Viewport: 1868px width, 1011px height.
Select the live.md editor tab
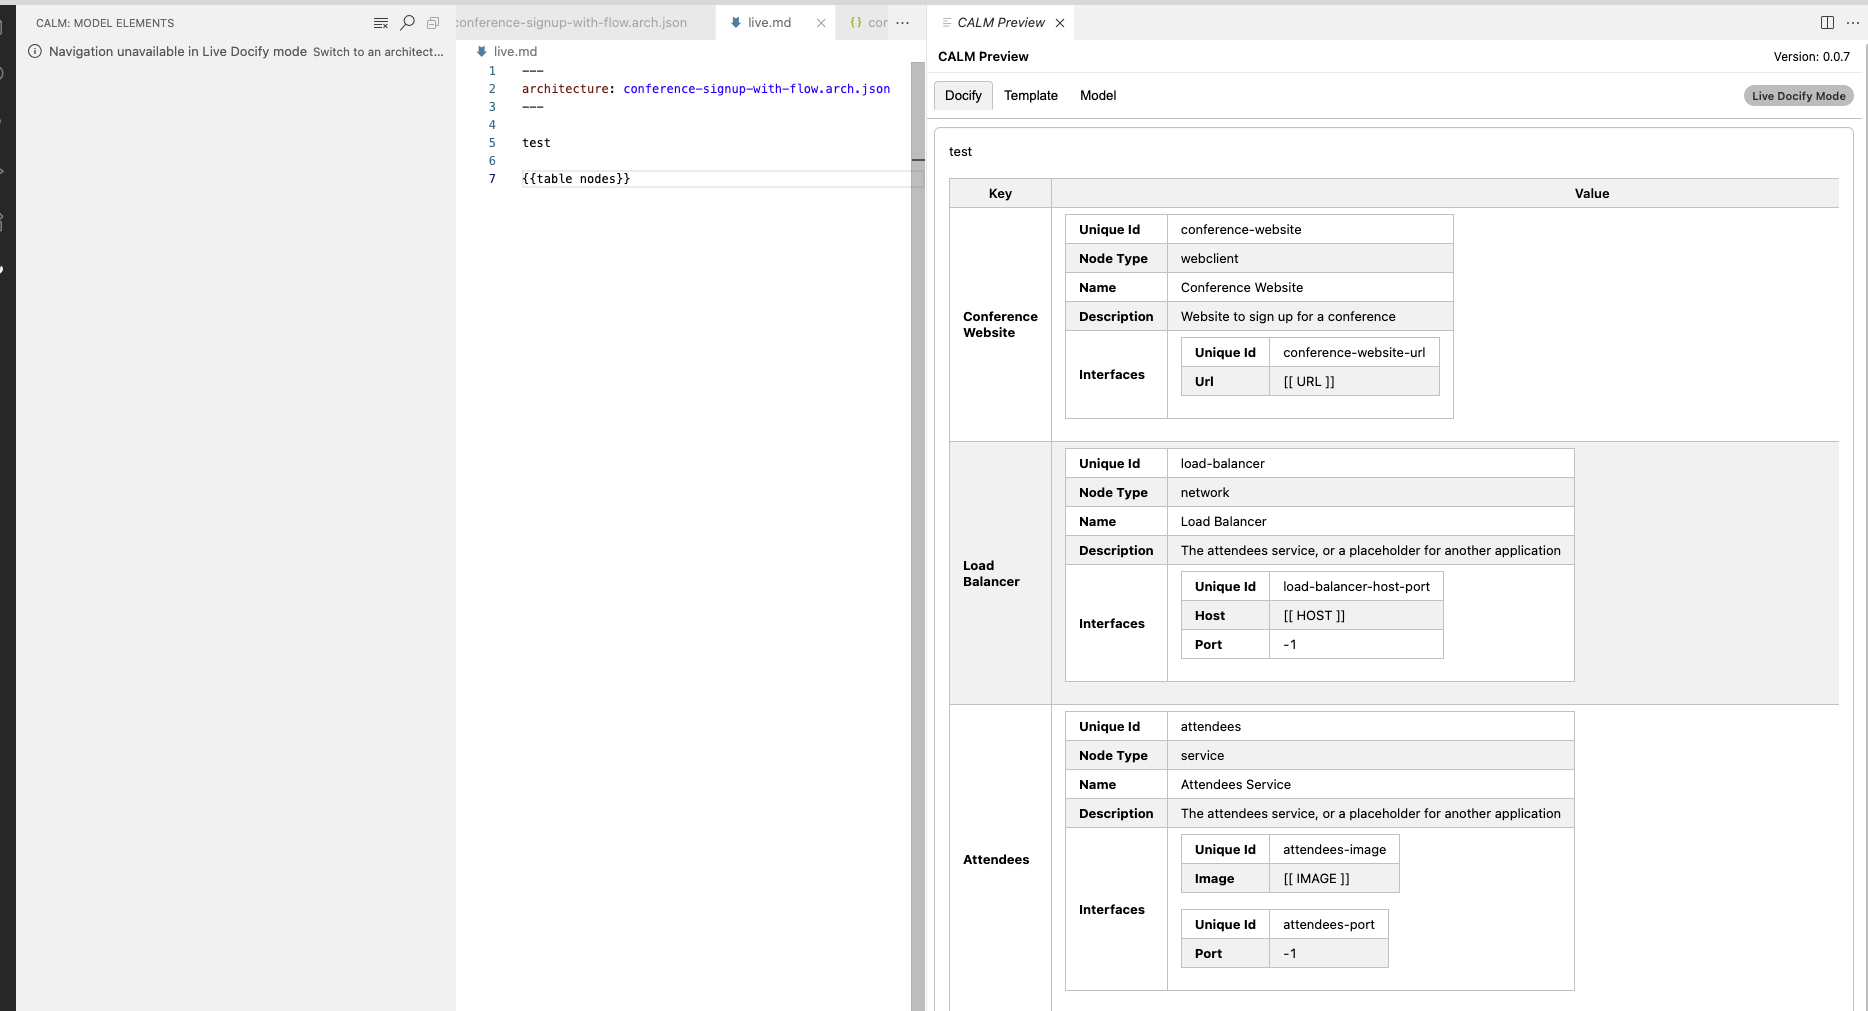pyautogui.click(x=769, y=22)
